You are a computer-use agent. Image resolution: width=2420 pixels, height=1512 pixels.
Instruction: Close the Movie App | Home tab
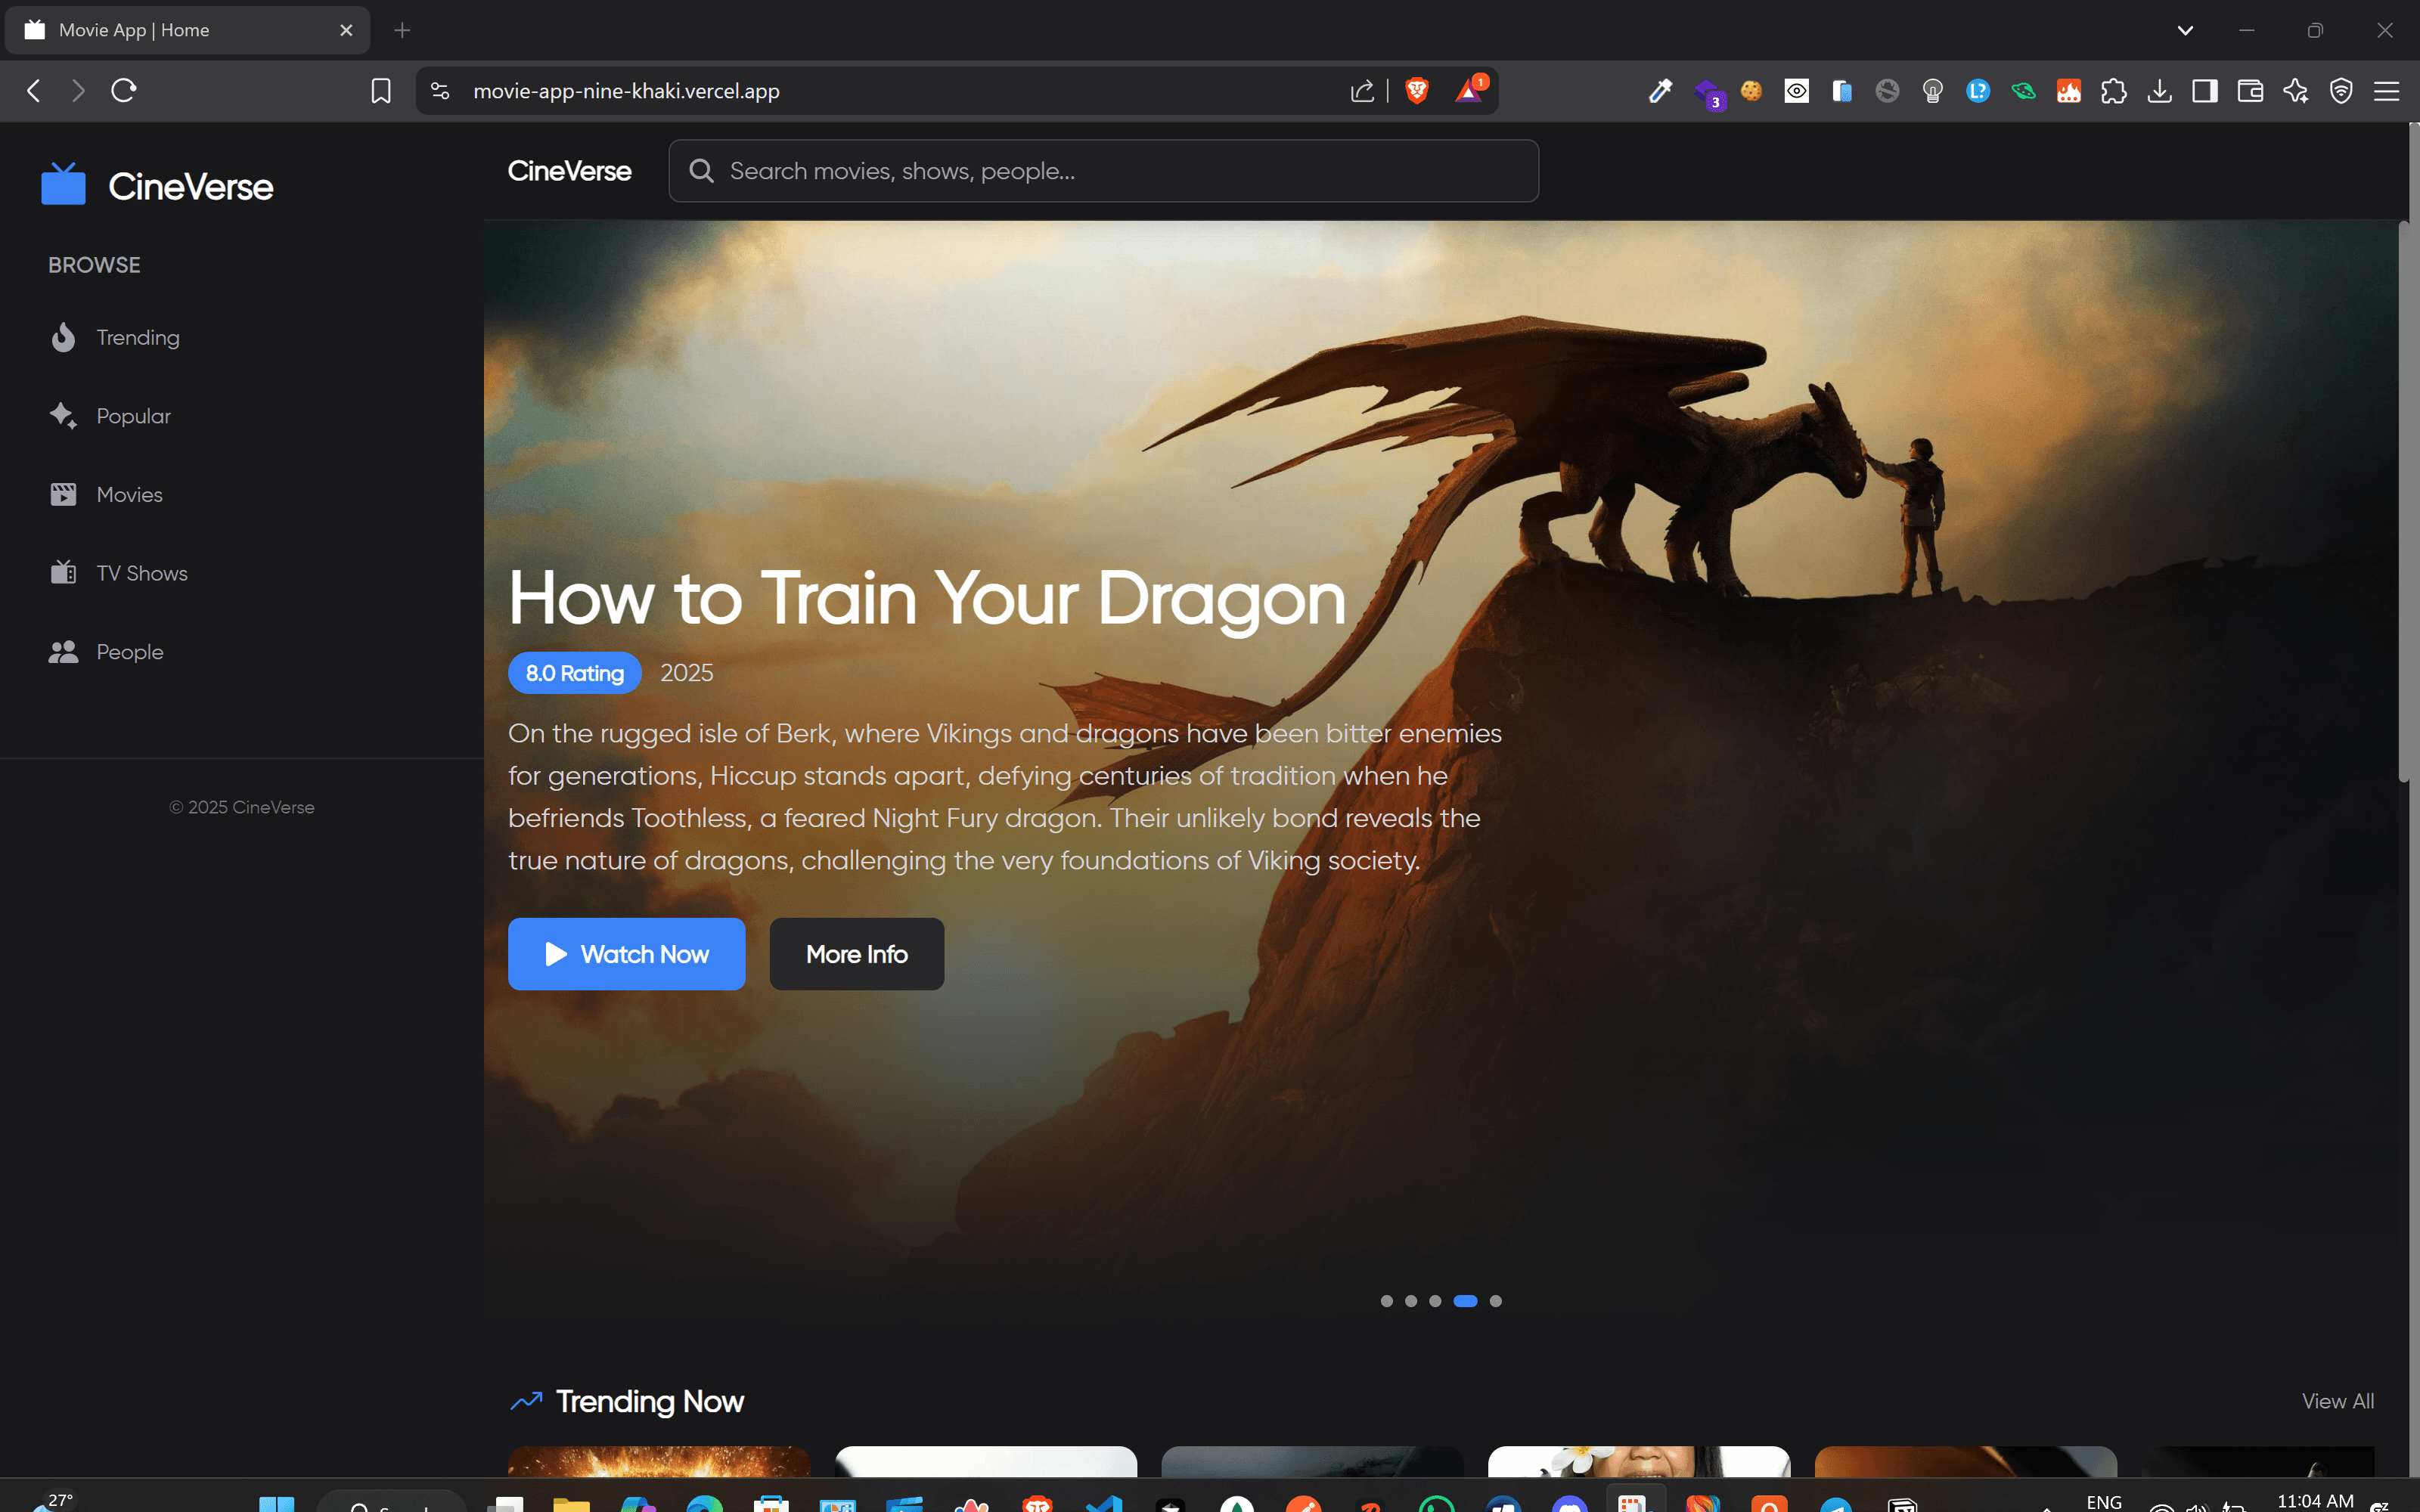(x=346, y=30)
